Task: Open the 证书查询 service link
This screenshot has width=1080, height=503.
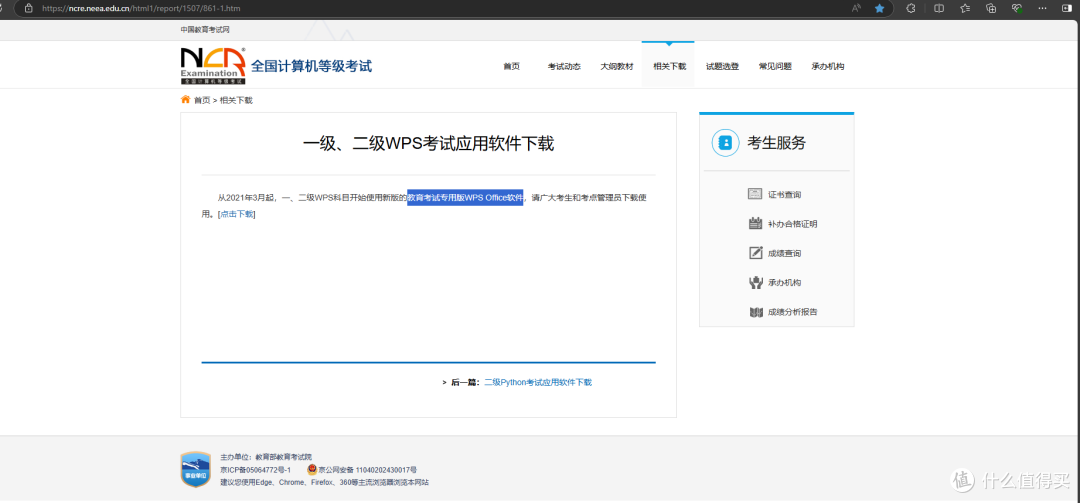Action: 785,195
